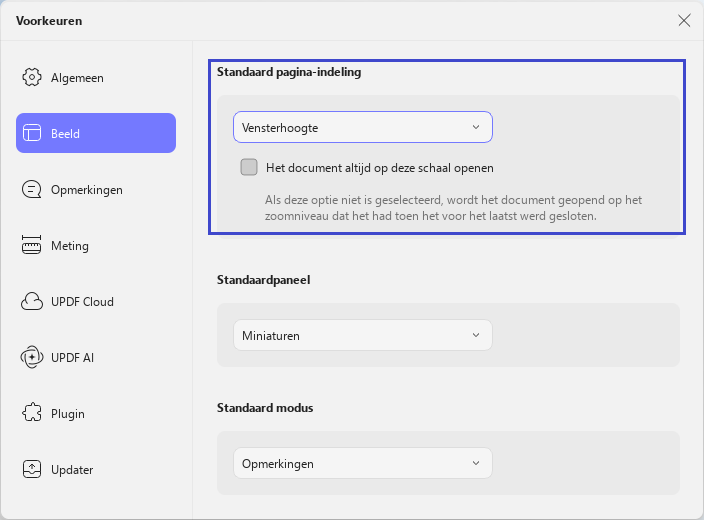Click the Meting ruler icon
The width and height of the screenshot is (704, 520).
pyautogui.click(x=31, y=245)
